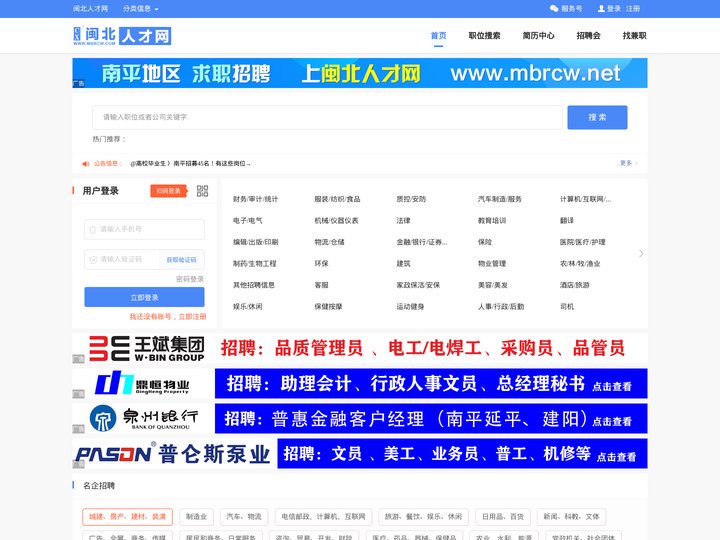Image resolution: width=720 pixels, height=540 pixels.
Task: Select the 制造业 industry tag
Action: pyautogui.click(x=196, y=517)
